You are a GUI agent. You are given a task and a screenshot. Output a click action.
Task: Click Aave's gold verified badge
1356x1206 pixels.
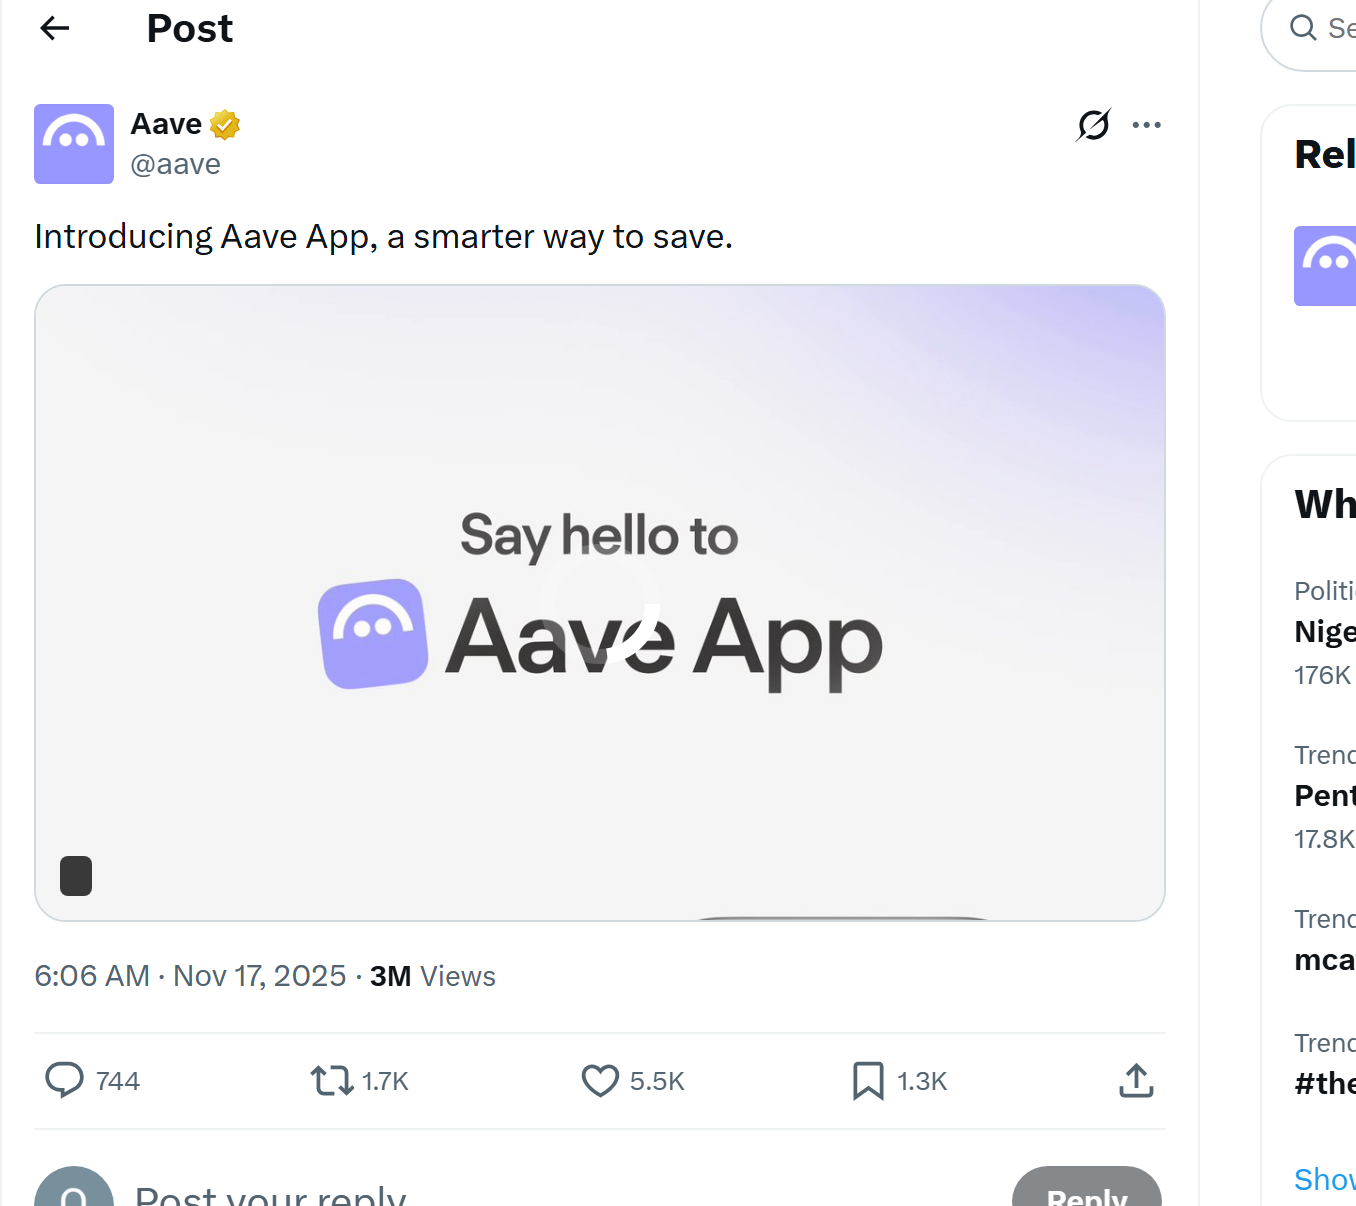224,124
